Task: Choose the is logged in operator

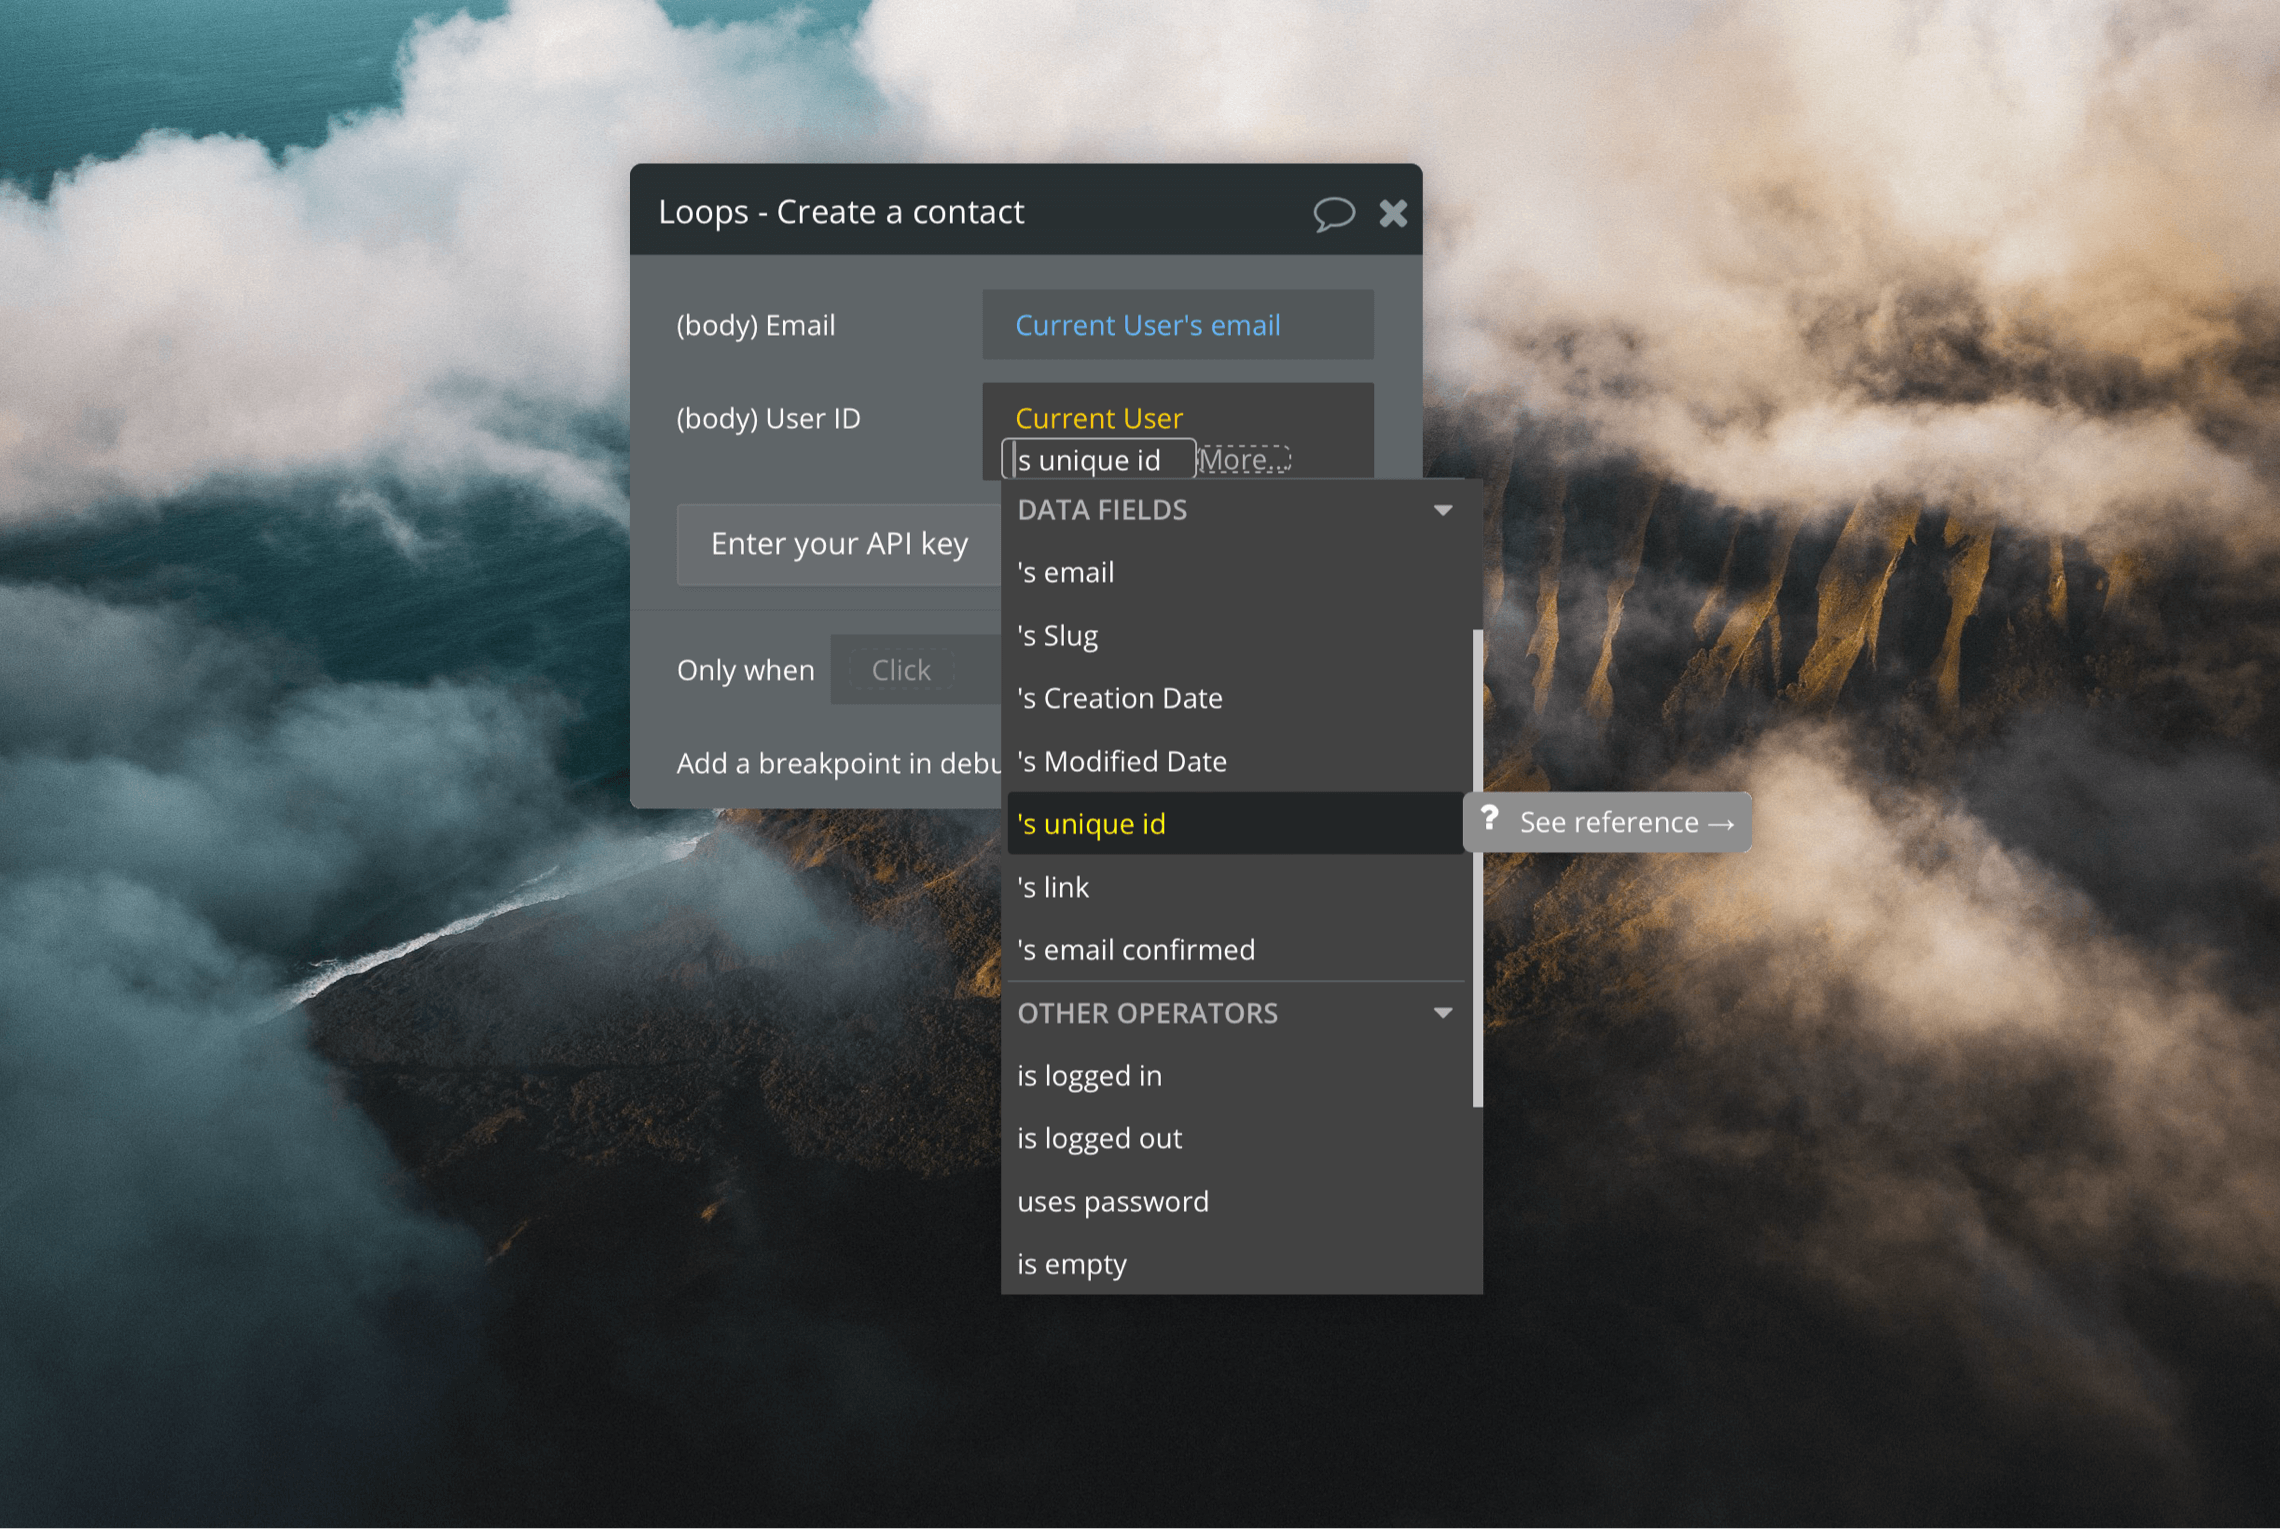Action: coord(1236,1076)
